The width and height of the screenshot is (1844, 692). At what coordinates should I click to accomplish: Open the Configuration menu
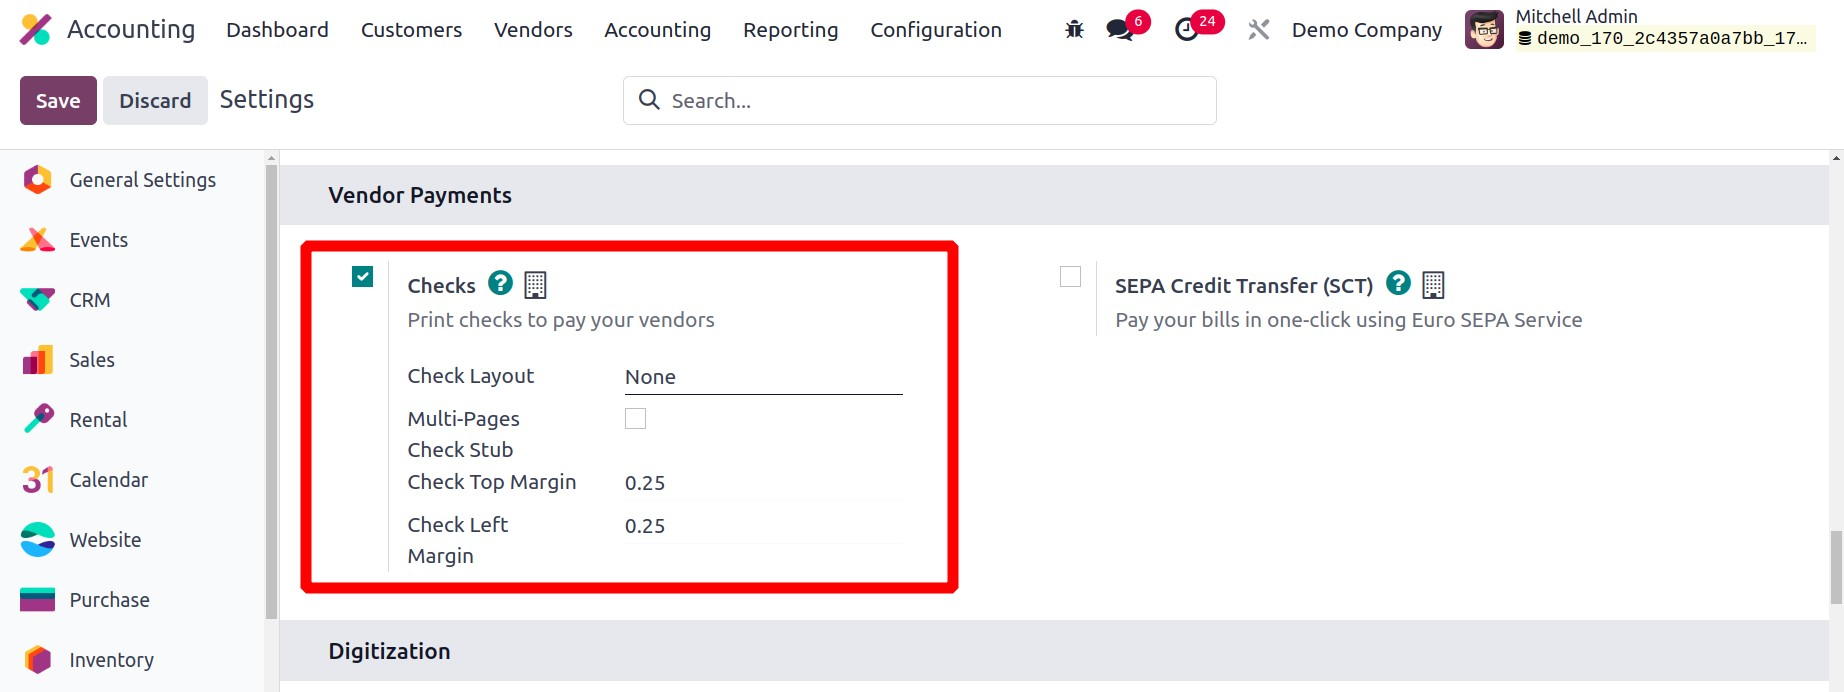pyautogui.click(x=935, y=30)
